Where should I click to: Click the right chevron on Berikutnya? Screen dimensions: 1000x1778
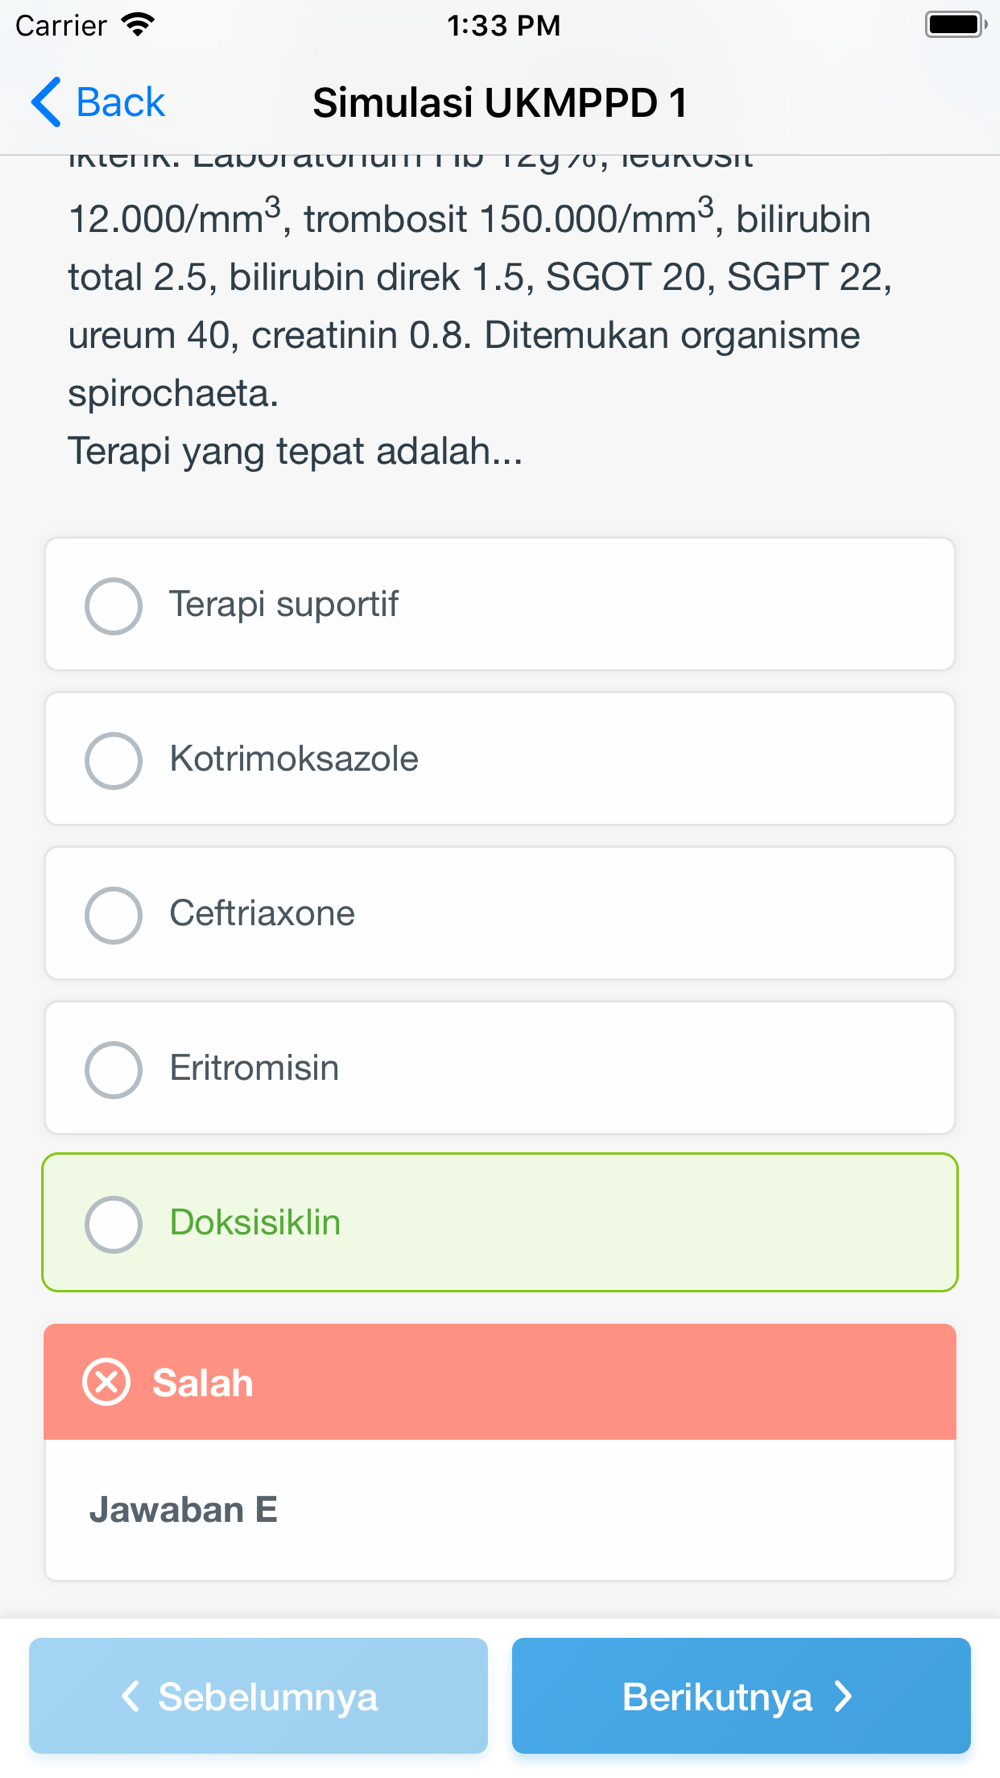[844, 1696]
